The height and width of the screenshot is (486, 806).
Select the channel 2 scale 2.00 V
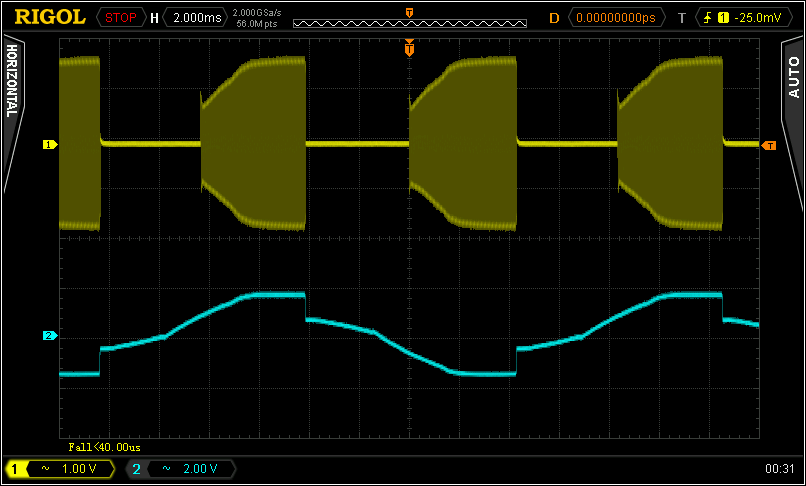click(200, 469)
